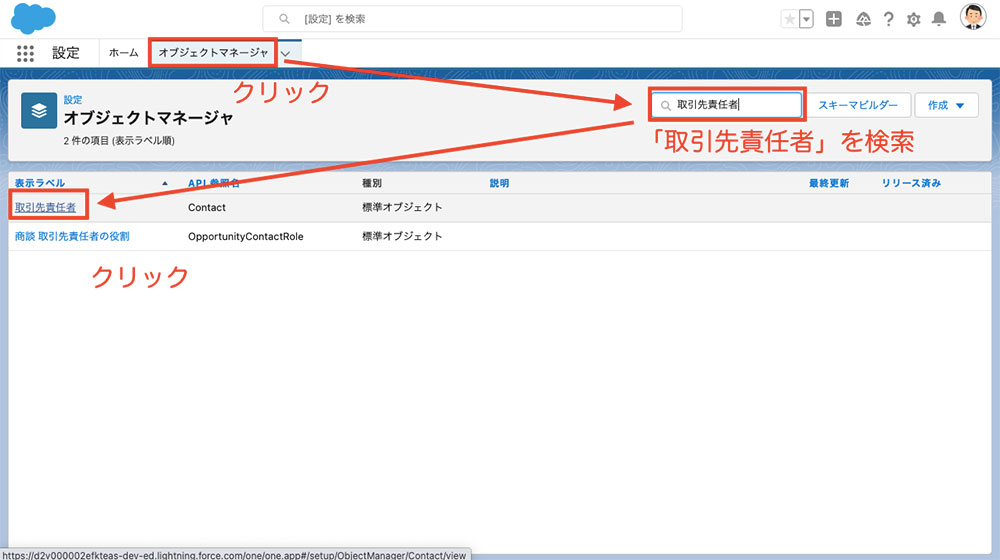Sort by 説明 column header
Screen dimensions: 1000x560
click(499, 183)
